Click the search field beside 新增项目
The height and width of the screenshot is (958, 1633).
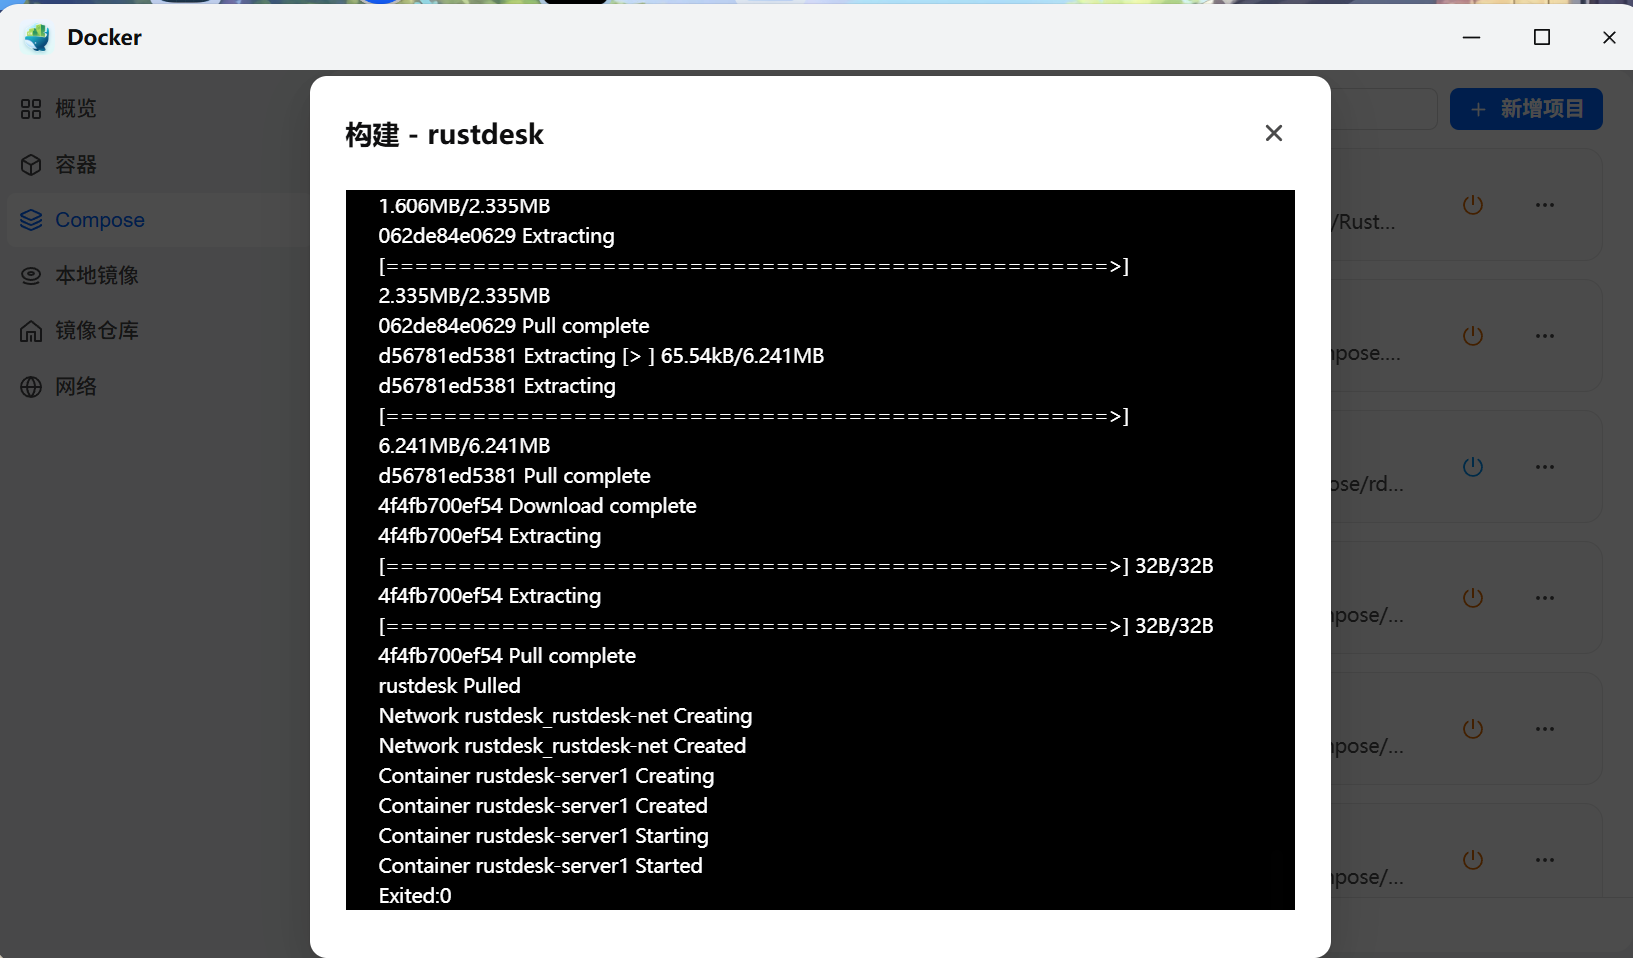click(1384, 109)
